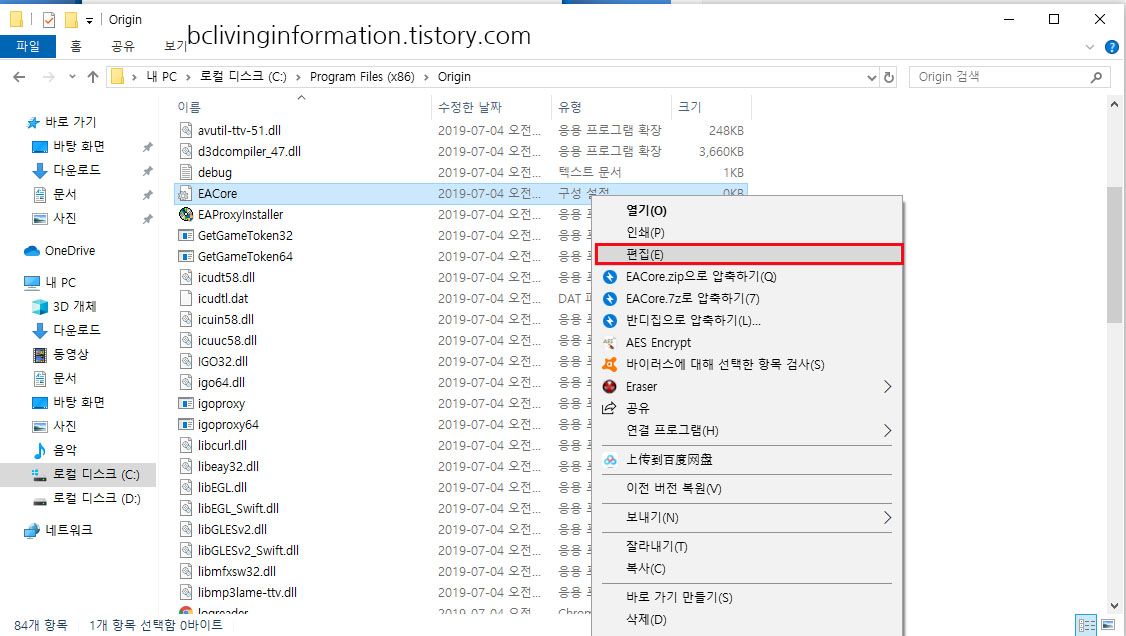The image size is (1126, 636).
Task: Select icudtl.dat file icon
Action: [186, 299]
